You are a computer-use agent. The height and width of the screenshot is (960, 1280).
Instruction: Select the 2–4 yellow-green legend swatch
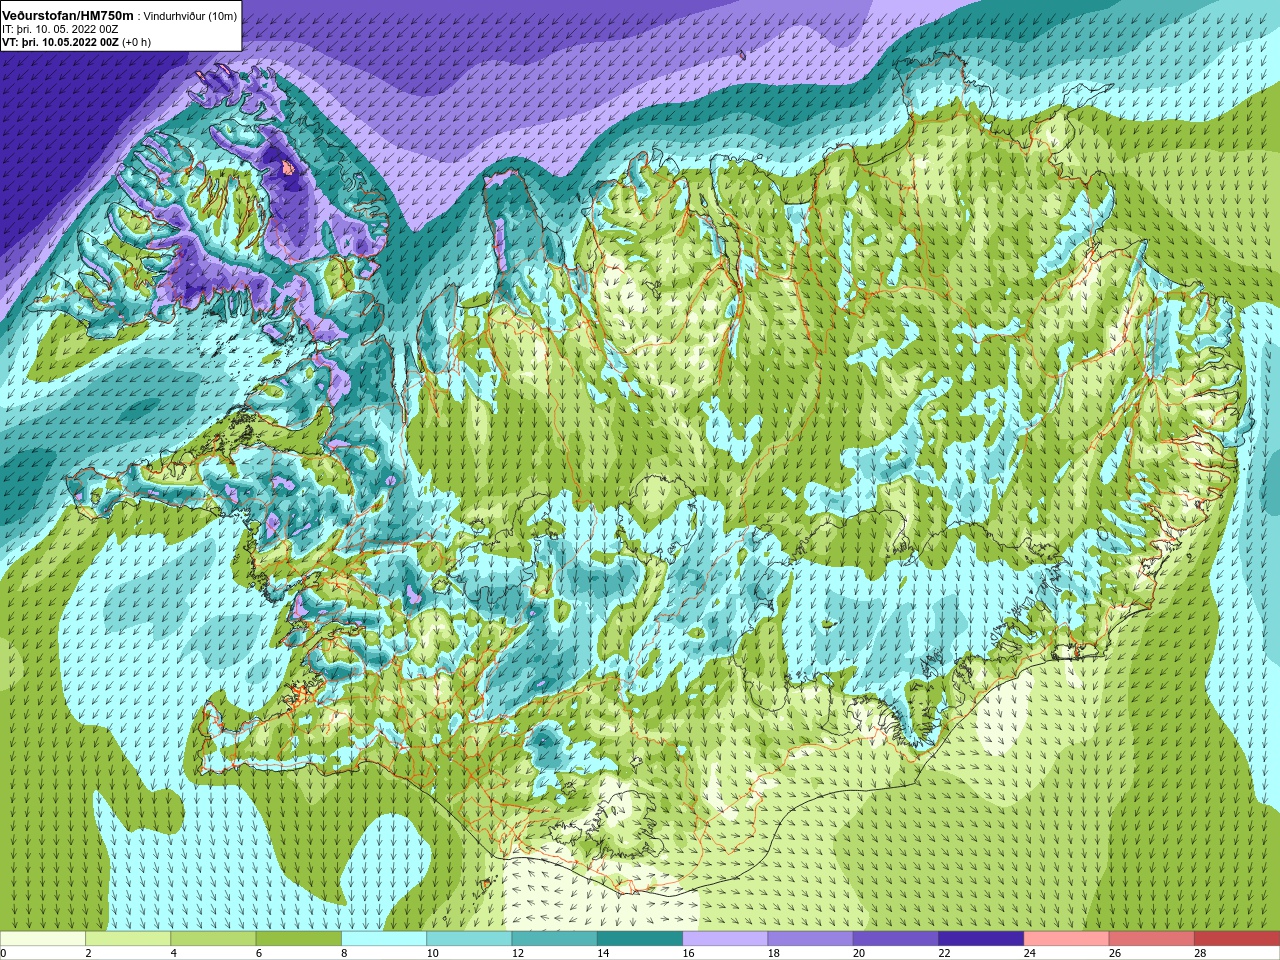click(128, 939)
